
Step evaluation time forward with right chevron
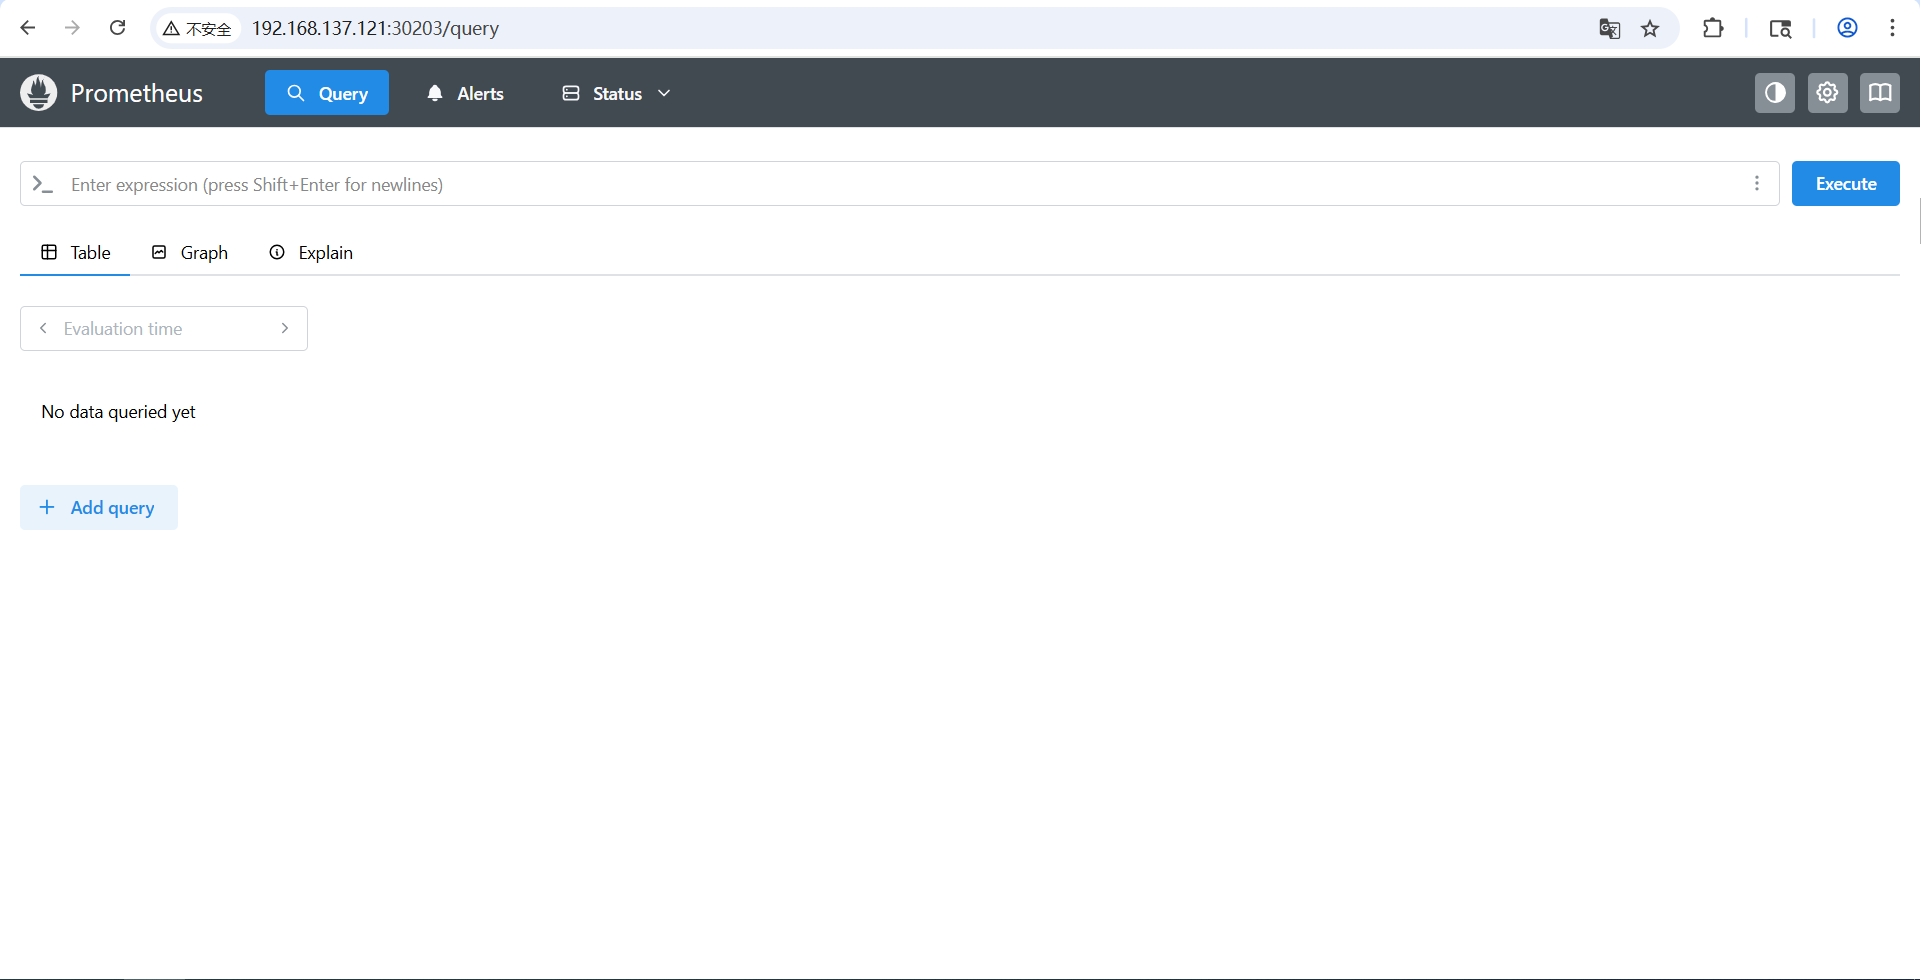pos(285,328)
